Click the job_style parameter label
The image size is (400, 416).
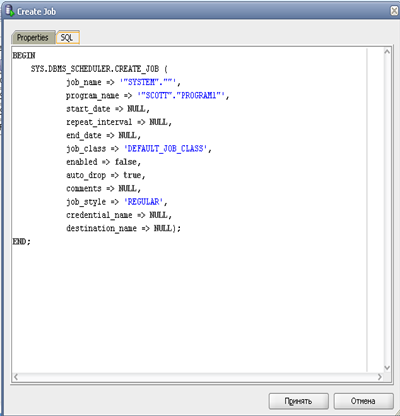[86, 202]
